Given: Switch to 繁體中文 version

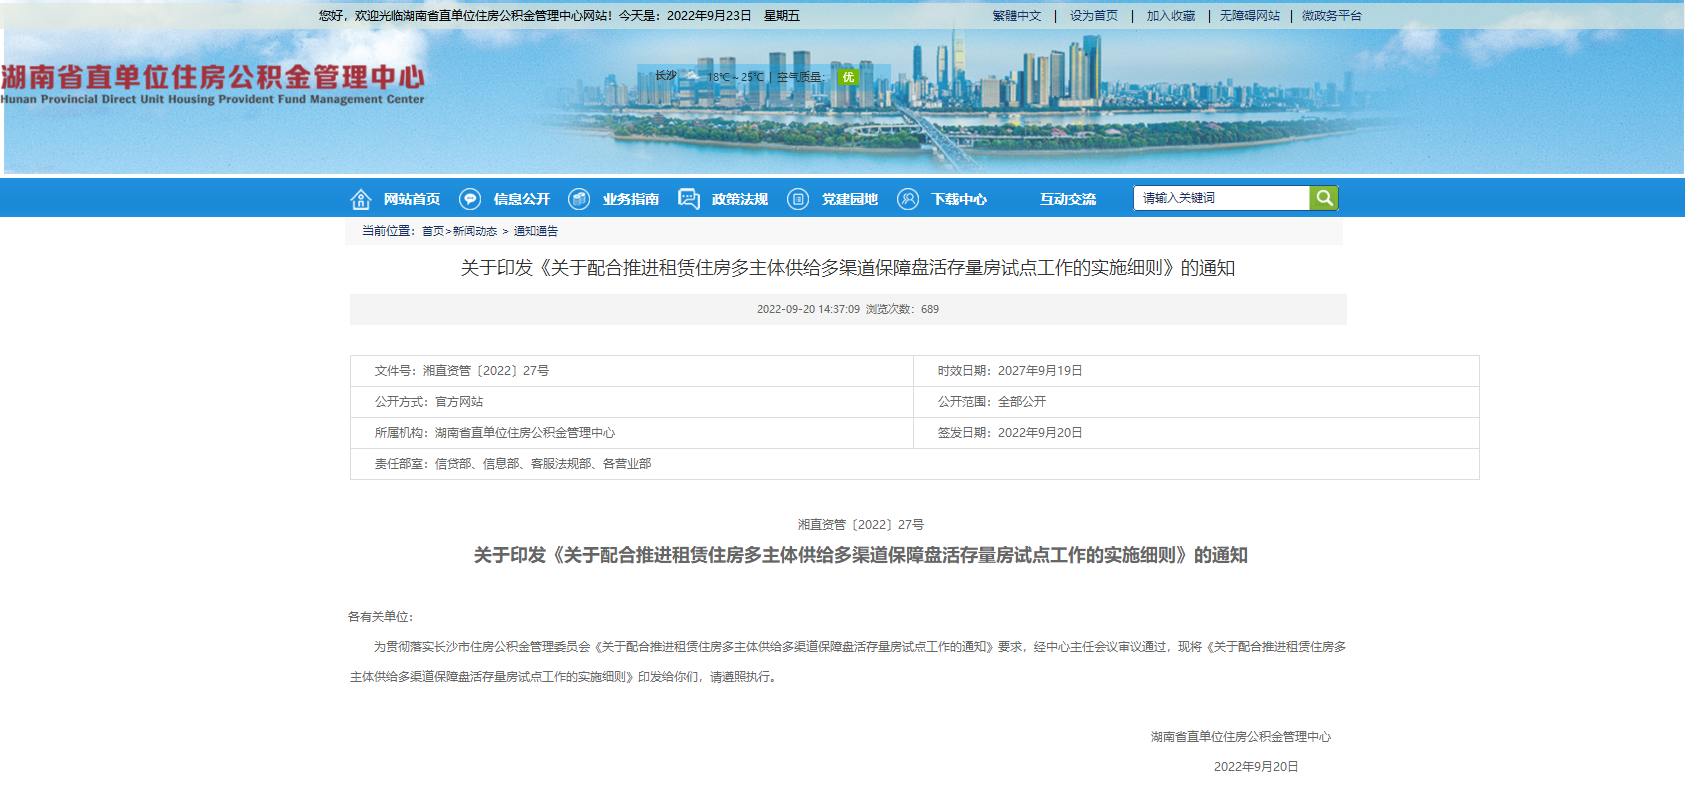Looking at the screenshot, I should coord(1017,16).
